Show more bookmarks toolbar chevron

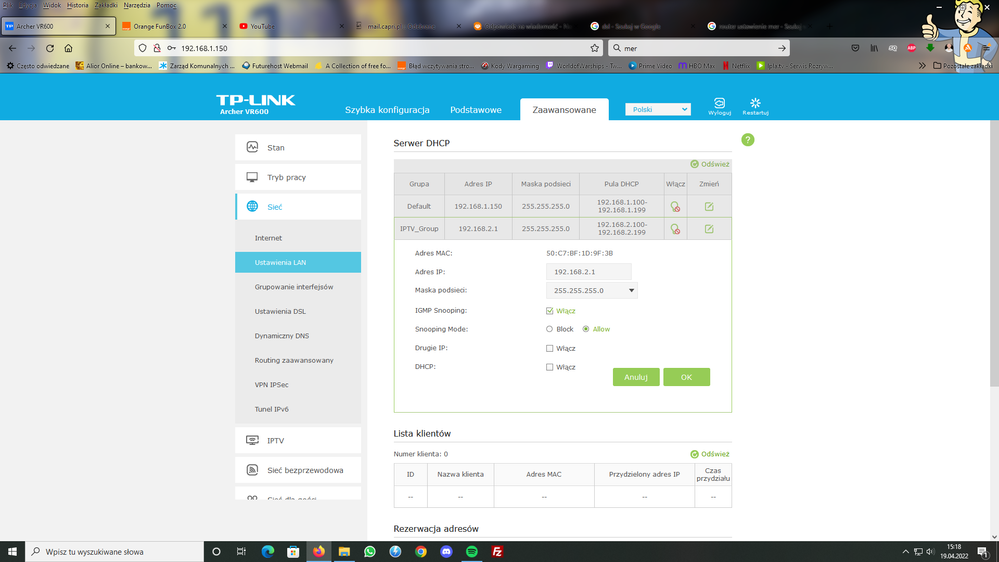coord(922,66)
